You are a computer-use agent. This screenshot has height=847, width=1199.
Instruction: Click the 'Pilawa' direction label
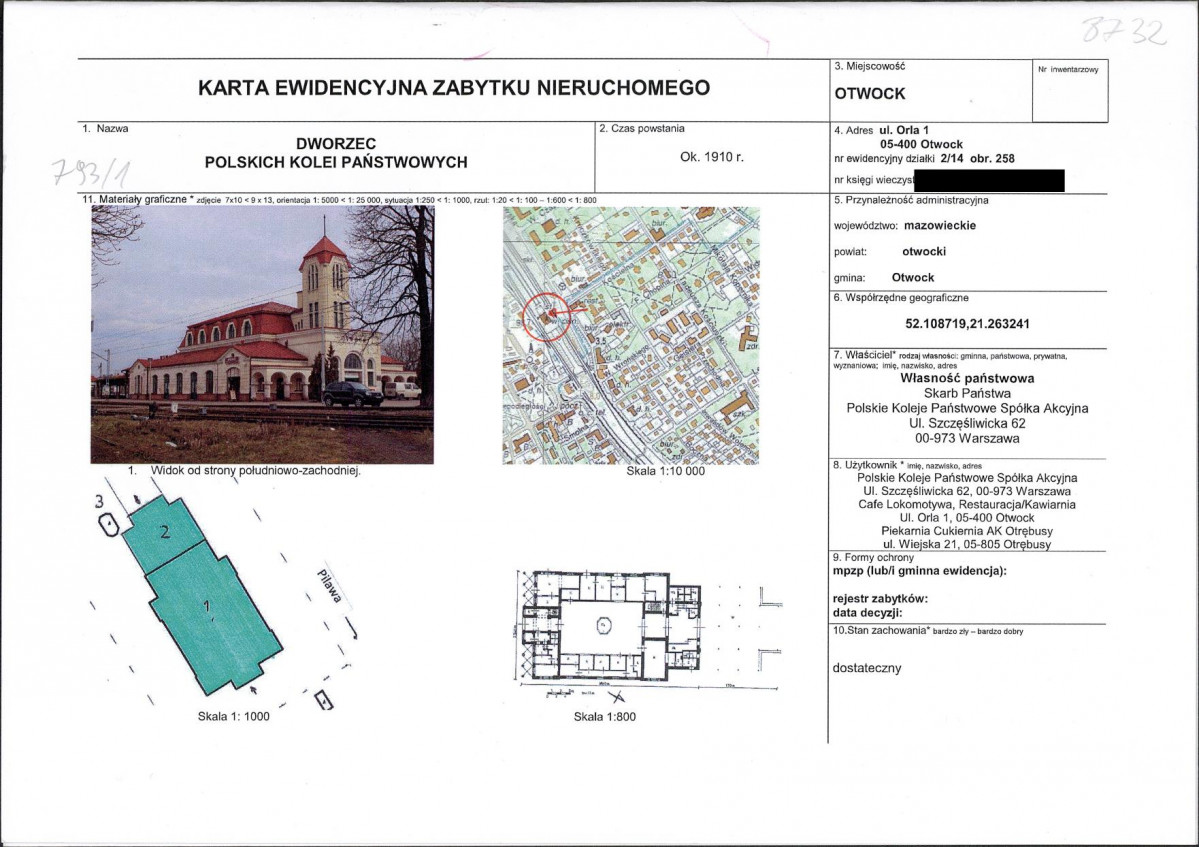click(x=330, y=586)
